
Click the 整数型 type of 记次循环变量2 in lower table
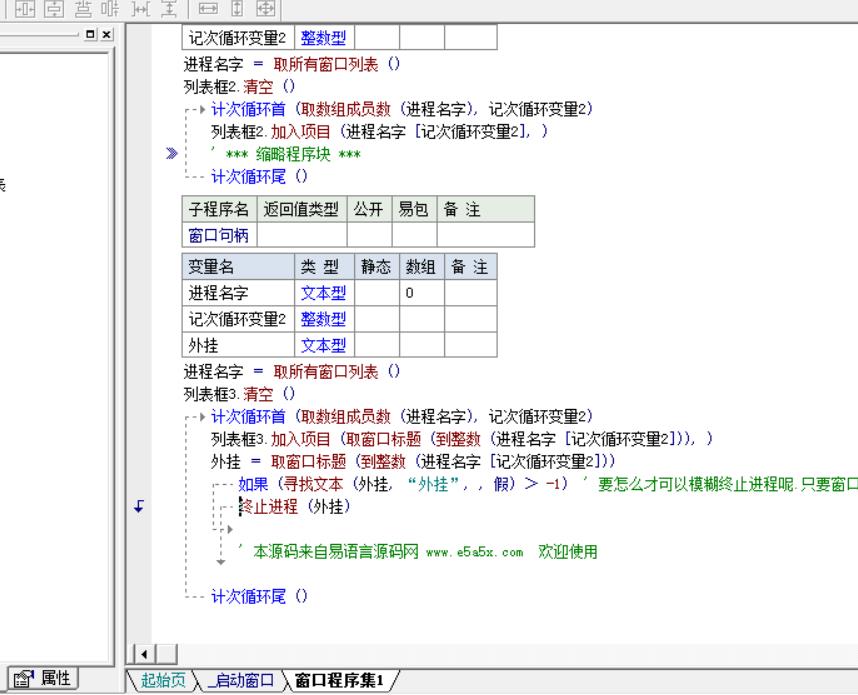324,319
